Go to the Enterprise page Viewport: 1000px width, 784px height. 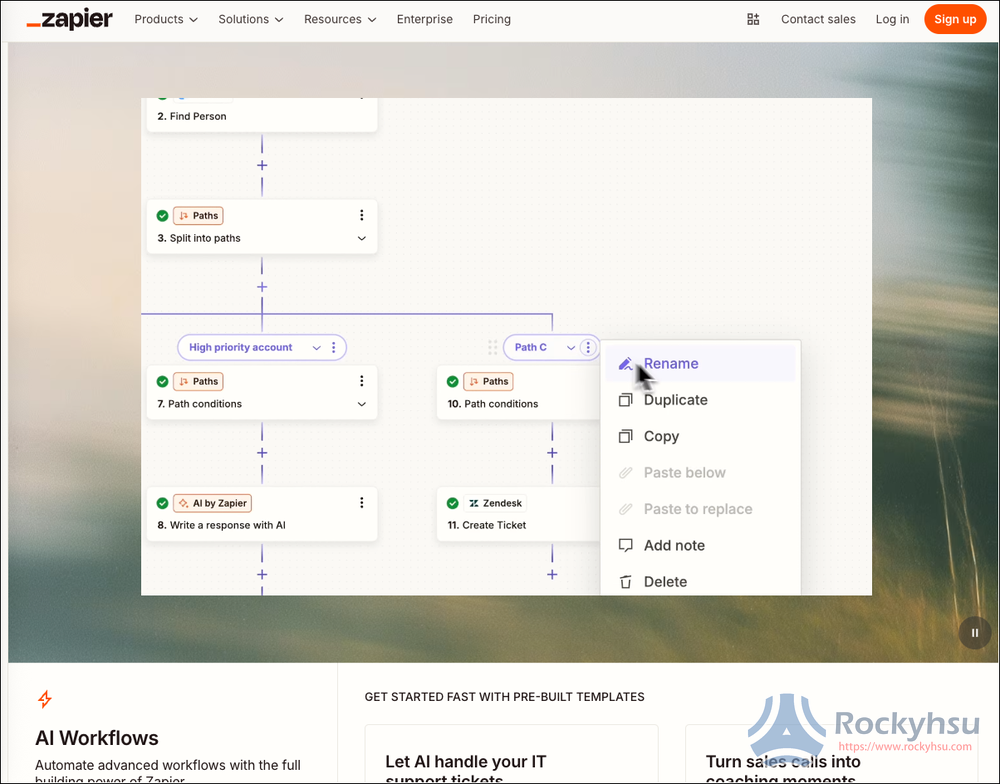(x=425, y=19)
